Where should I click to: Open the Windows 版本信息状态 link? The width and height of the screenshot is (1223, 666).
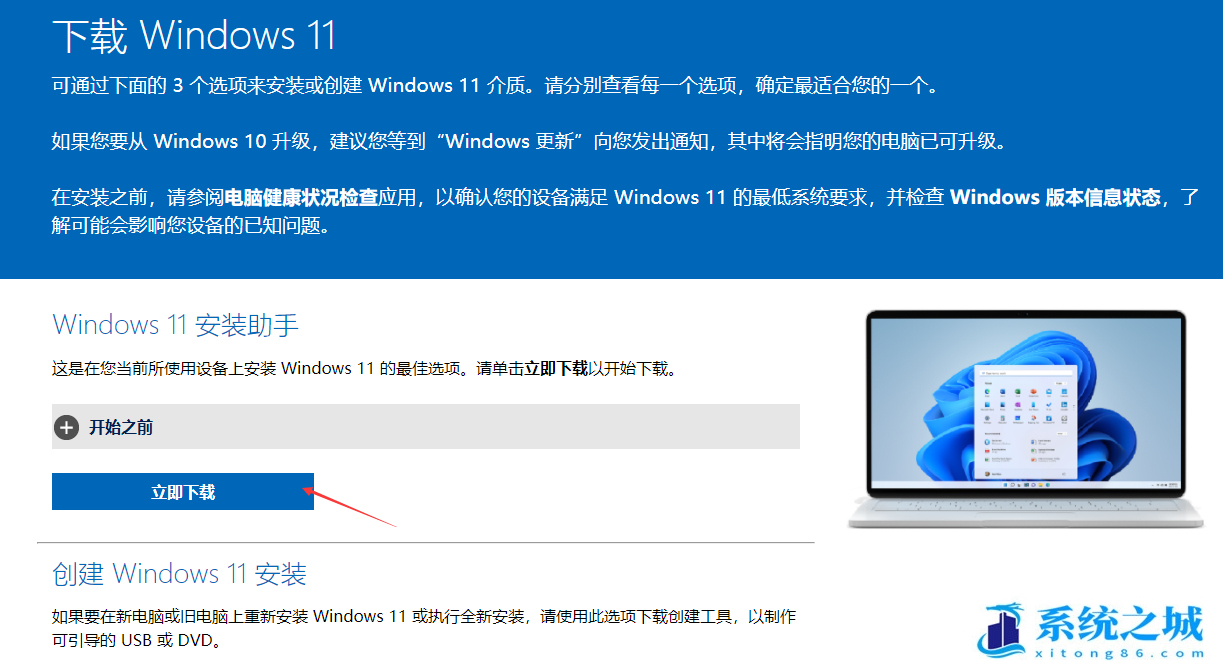coord(1055,197)
